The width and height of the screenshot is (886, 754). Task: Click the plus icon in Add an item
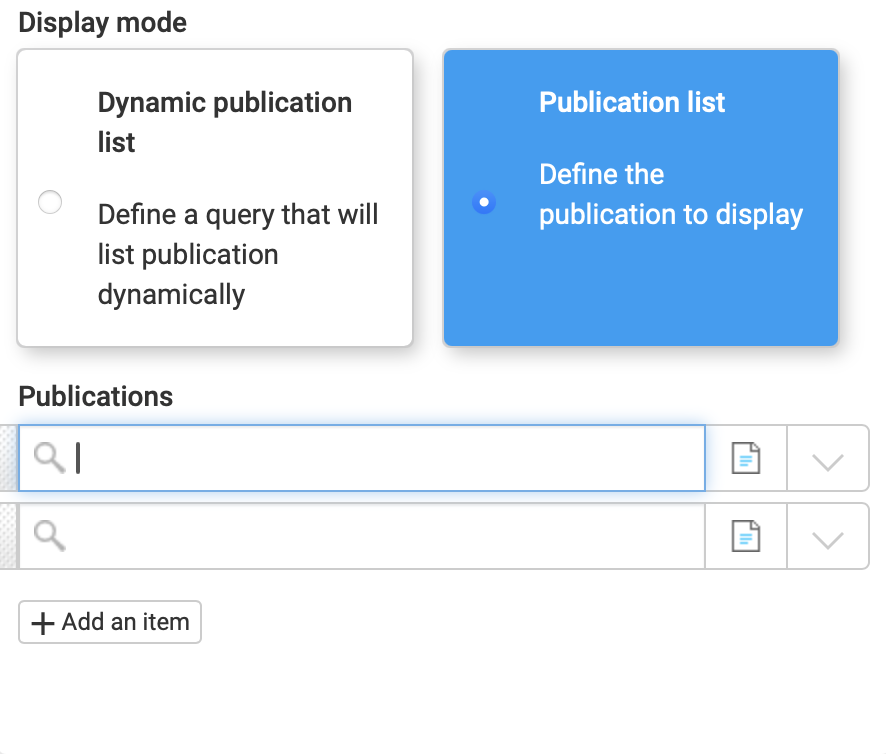(x=42, y=623)
